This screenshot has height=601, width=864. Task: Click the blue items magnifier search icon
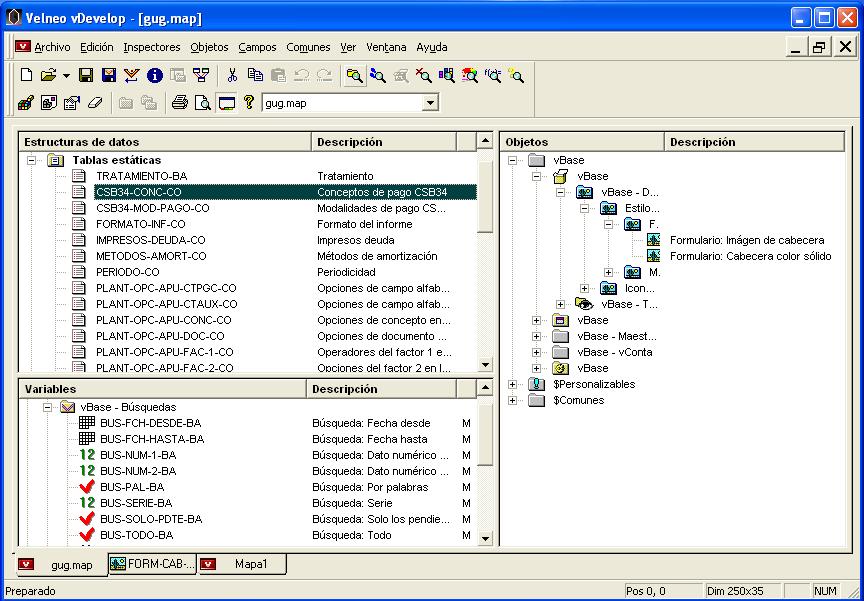tap(377, 75)
